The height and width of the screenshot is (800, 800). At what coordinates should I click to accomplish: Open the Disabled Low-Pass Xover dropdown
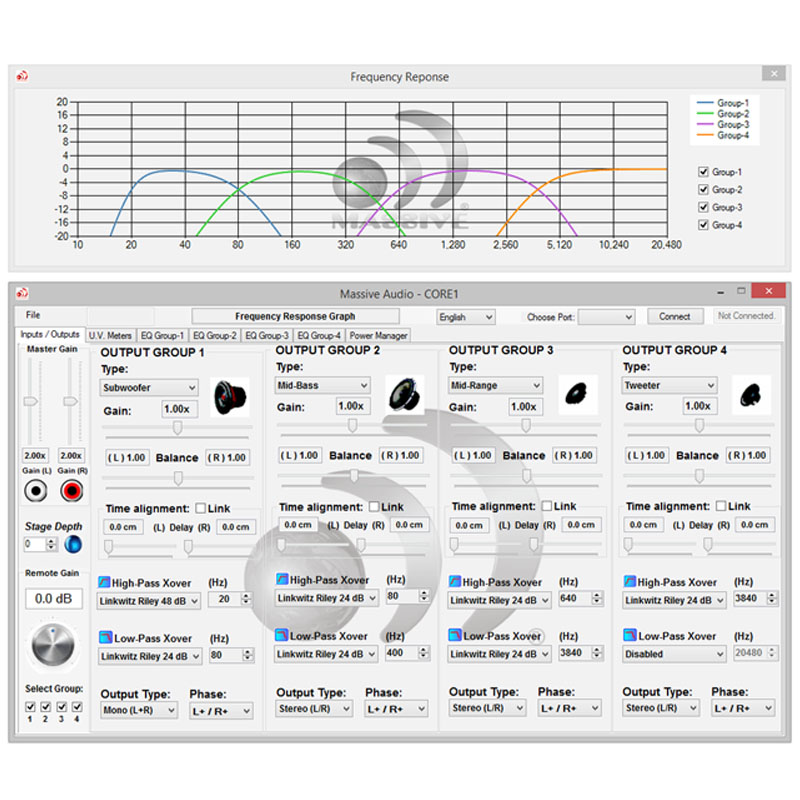click(673, 653)
